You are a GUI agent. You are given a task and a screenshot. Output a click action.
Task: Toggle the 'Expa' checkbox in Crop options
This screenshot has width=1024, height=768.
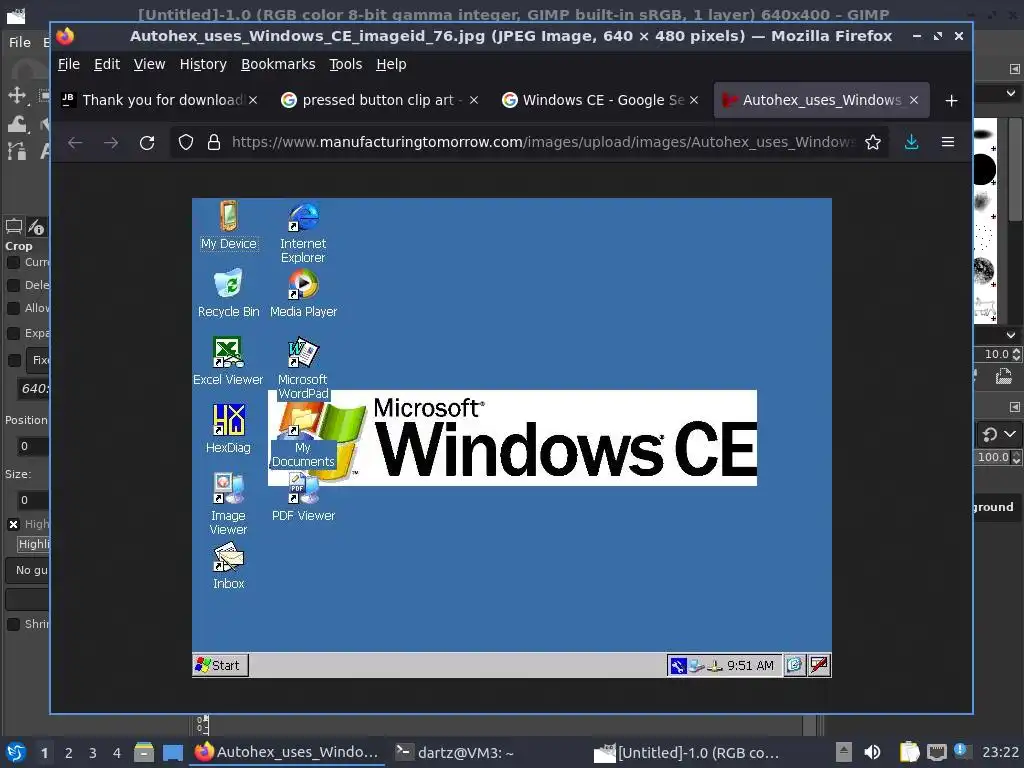coord(13,333)
